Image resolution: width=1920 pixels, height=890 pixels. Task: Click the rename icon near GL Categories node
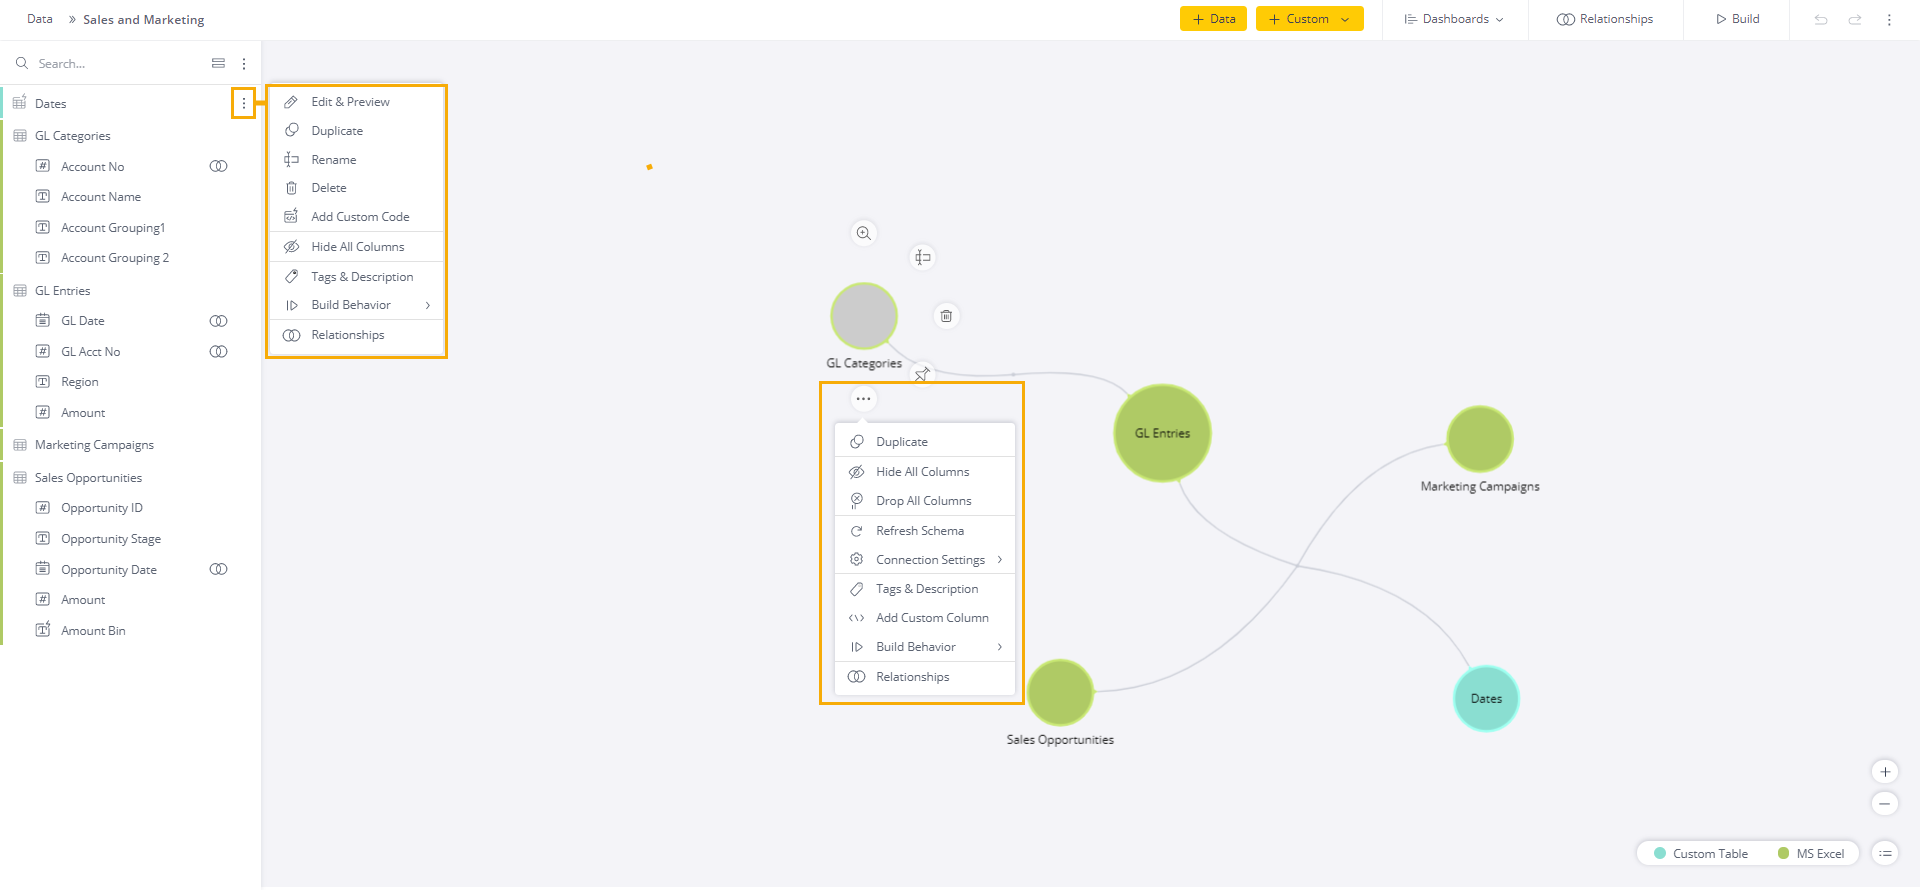pyautogui.click(x=922, y=258)
